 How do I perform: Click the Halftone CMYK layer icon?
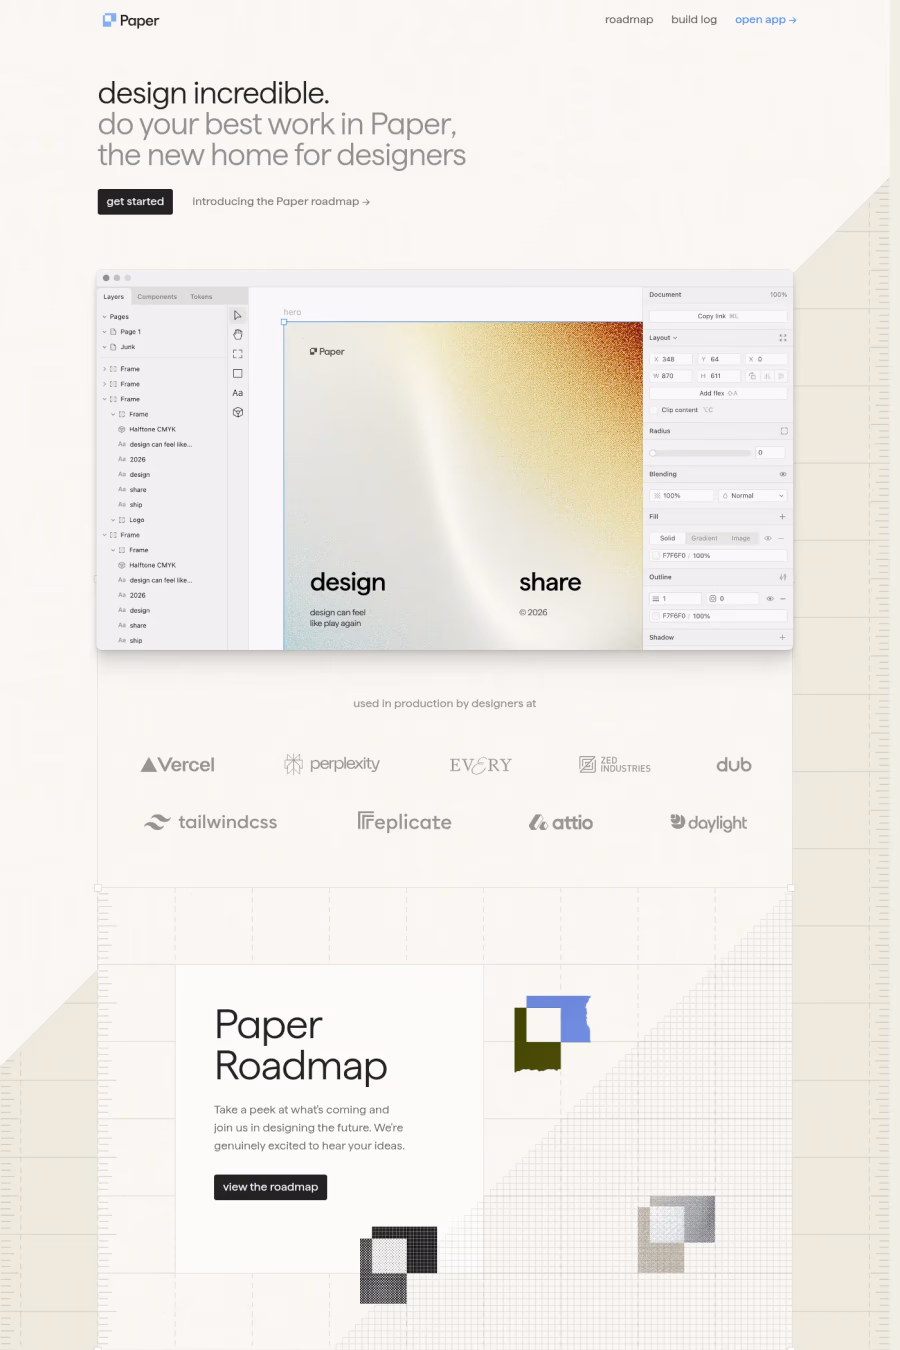pyautogui.click(x=121, y=429)
